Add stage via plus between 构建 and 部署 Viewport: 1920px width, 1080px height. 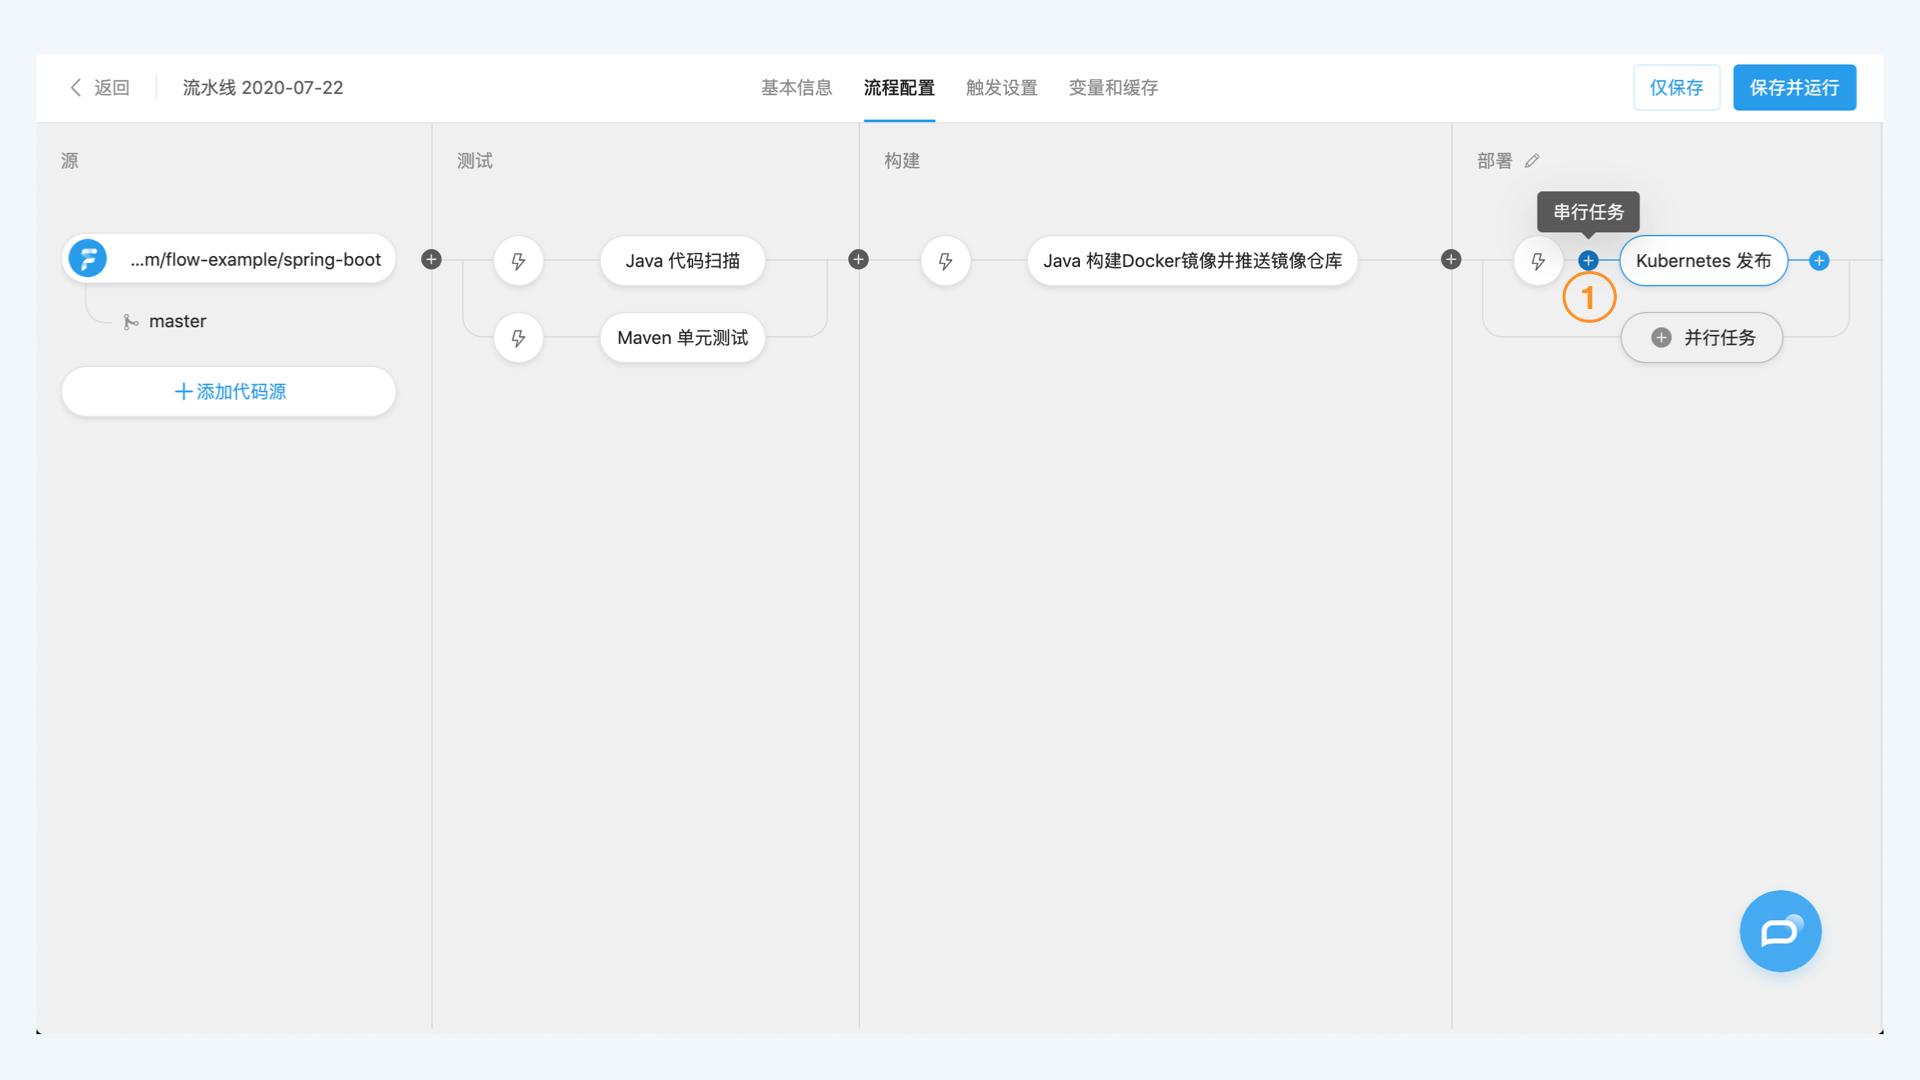click(1451, 260)
